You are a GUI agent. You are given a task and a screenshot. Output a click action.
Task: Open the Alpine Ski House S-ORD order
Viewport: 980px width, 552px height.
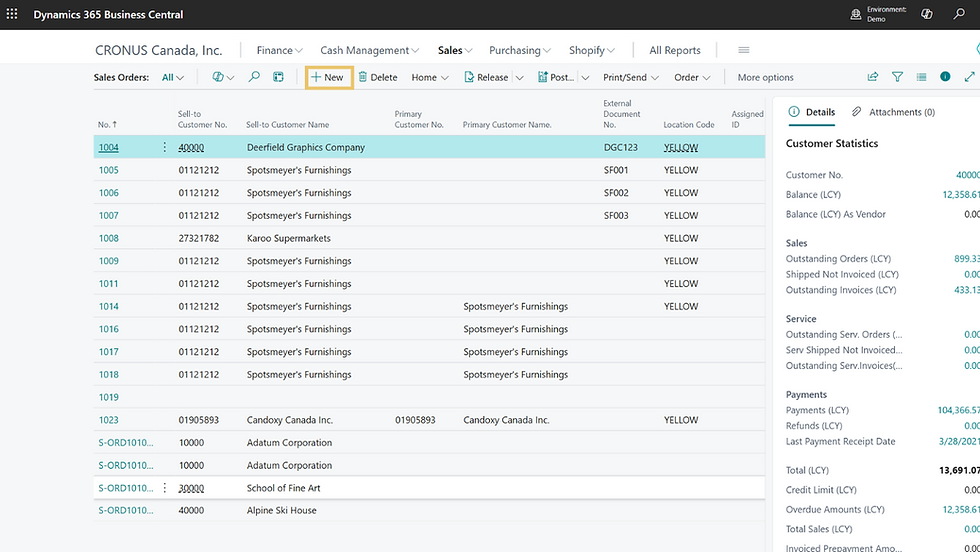(x=126, y=510)
